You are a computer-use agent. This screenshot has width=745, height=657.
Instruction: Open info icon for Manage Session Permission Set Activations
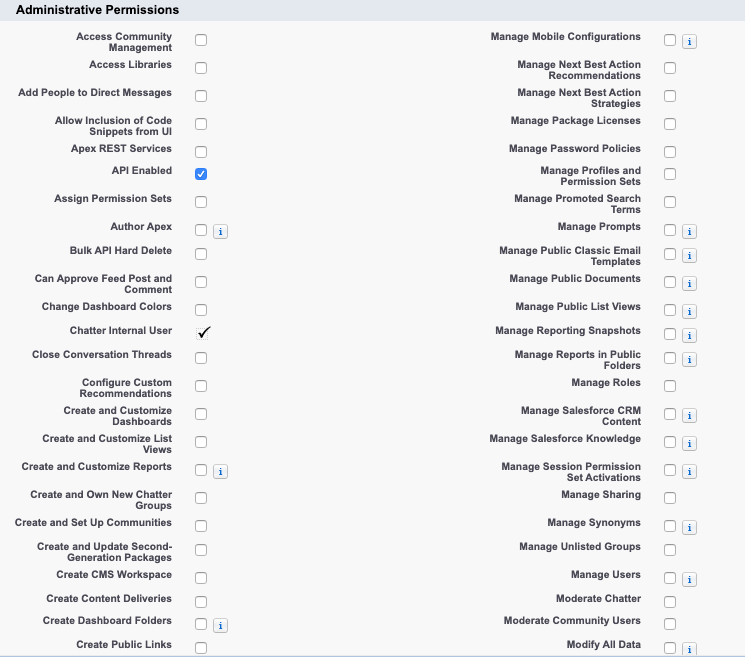tap(689, 472)
